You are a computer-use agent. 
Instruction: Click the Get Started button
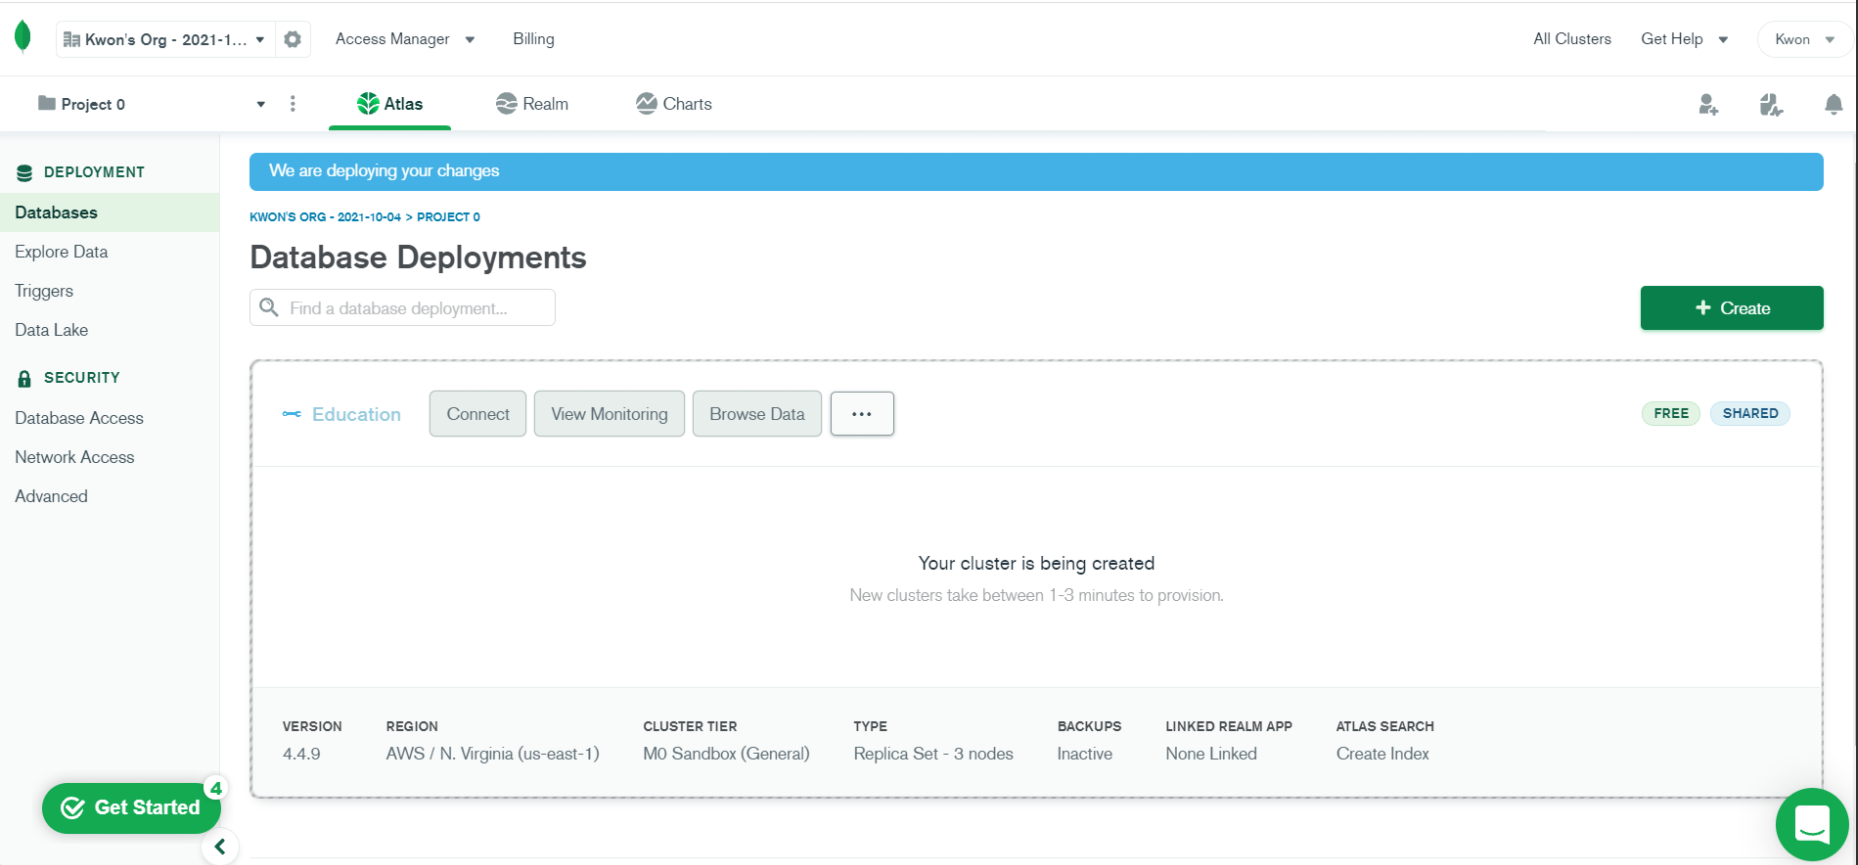click(131, 808)
